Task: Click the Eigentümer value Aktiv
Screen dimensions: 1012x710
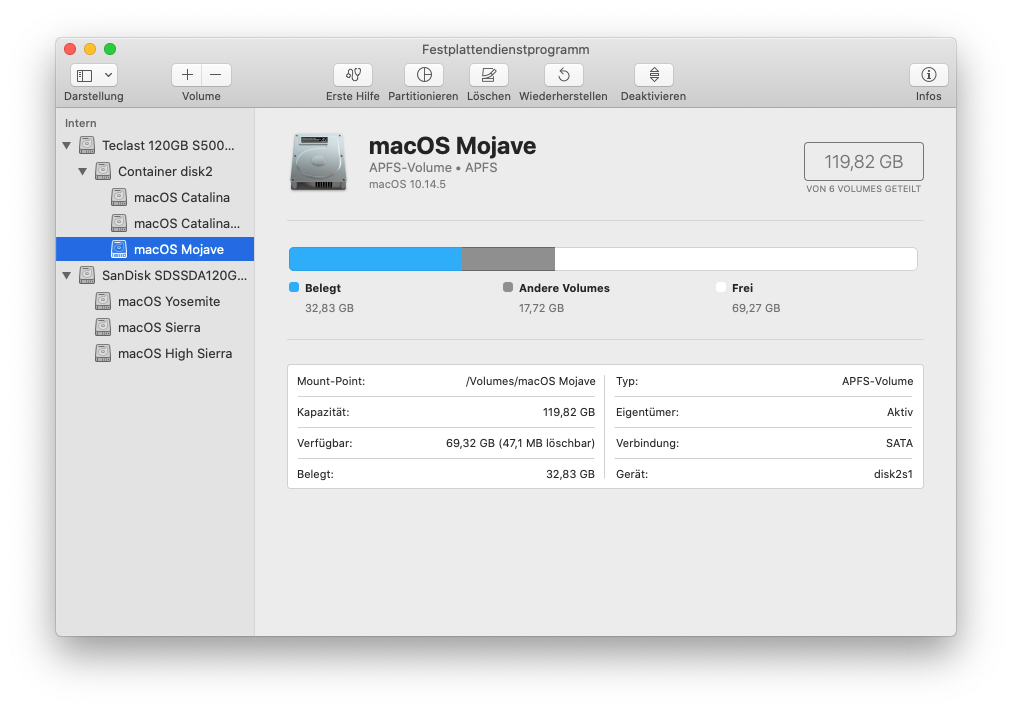Action: (900, 412)
